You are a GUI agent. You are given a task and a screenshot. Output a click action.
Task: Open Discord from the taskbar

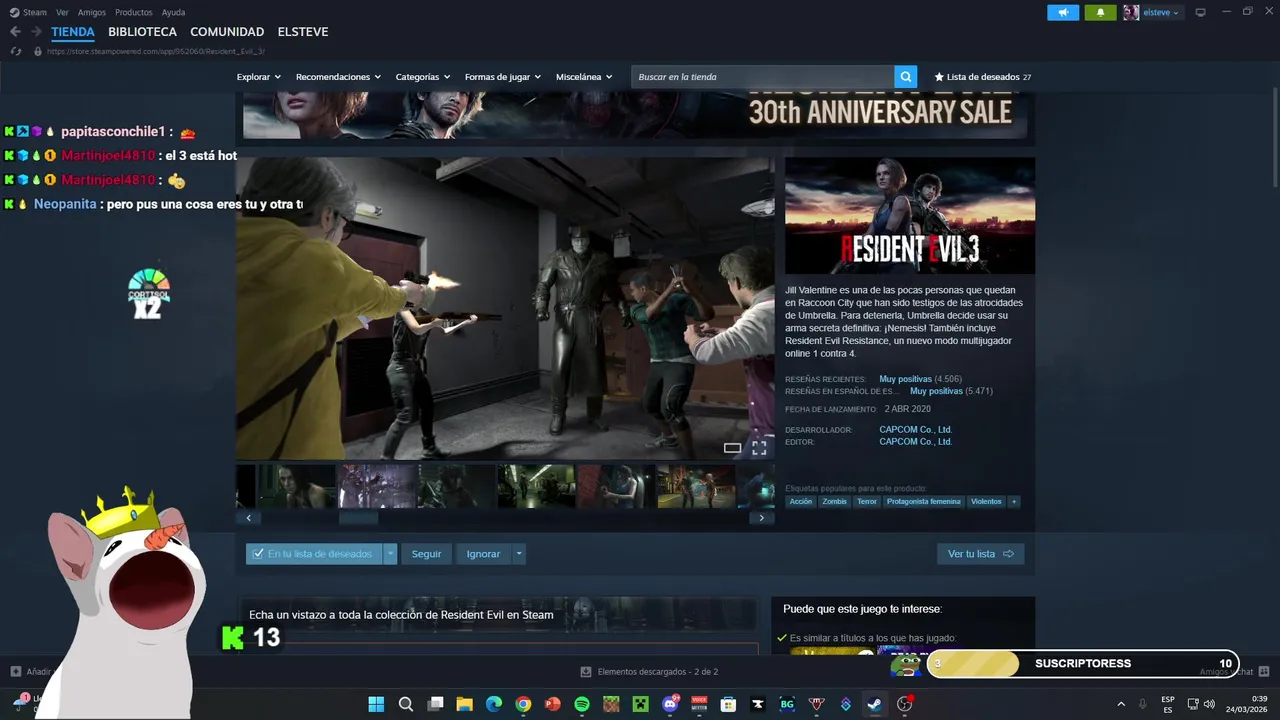(x=670, y=704)
